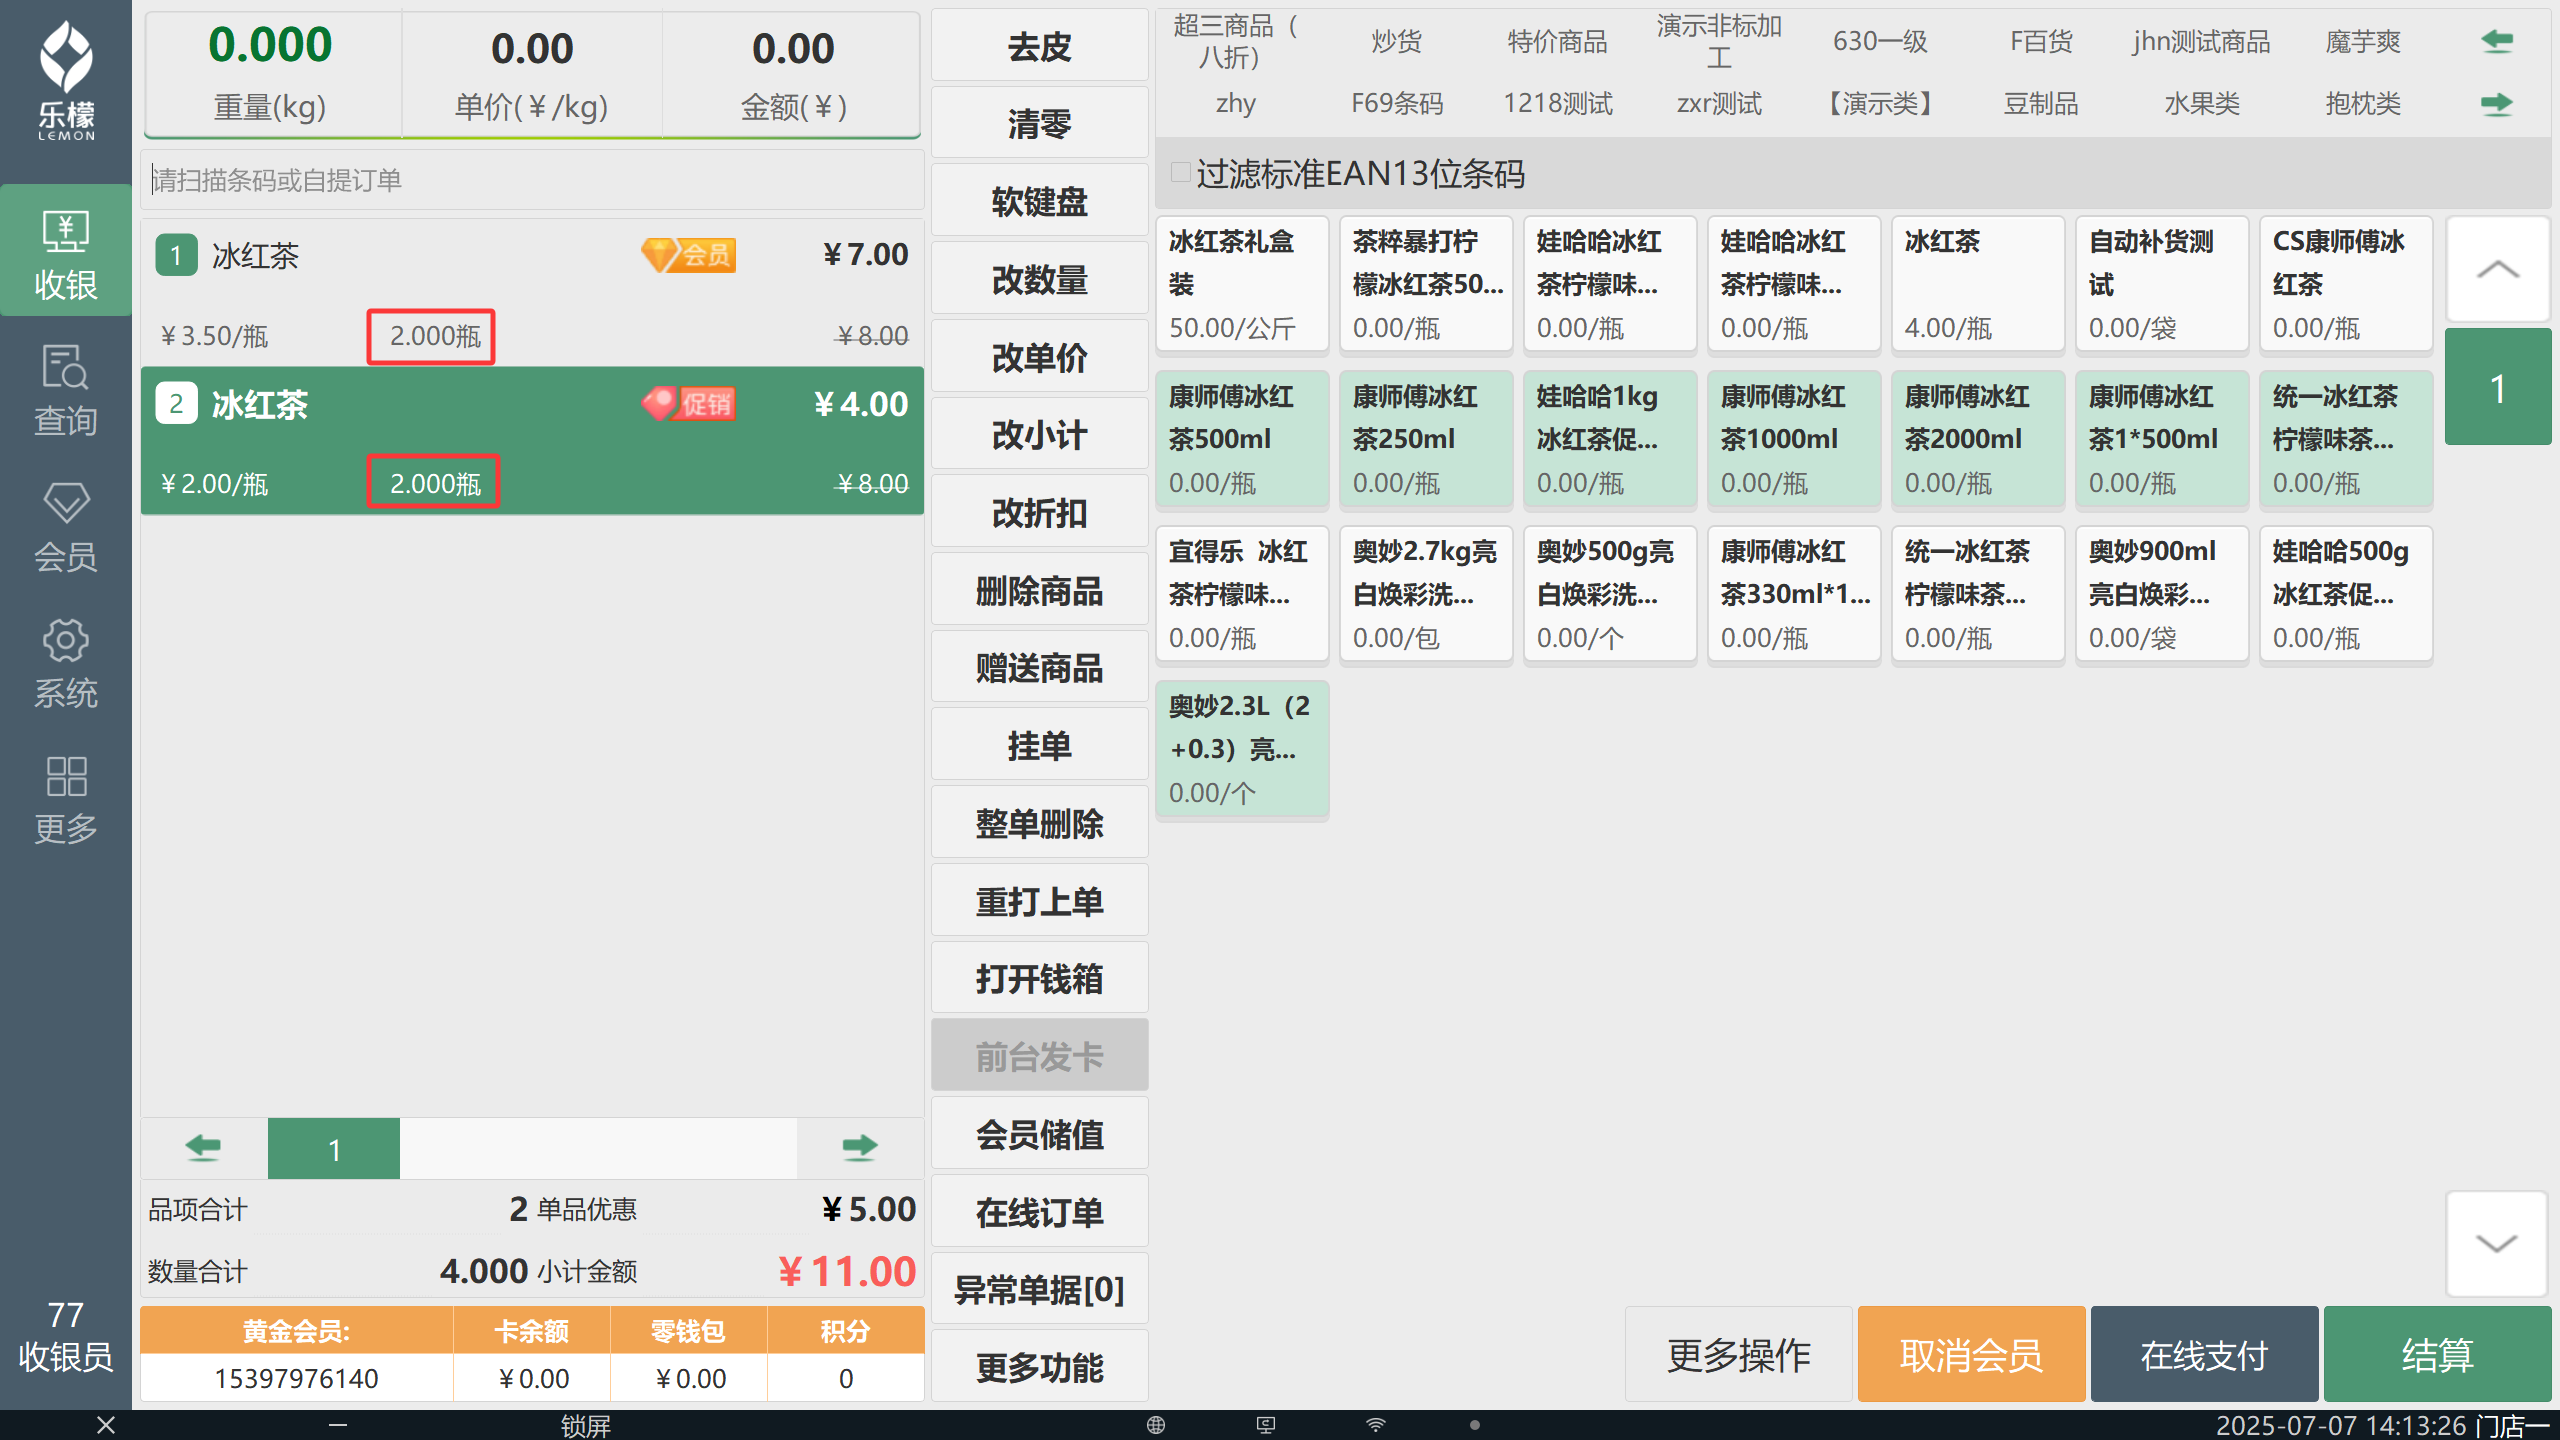Image resolution: width=2560 pixels, height=1440 pixels.
Task: Click previous category arrow at top right
Action: click(2497, 41)
